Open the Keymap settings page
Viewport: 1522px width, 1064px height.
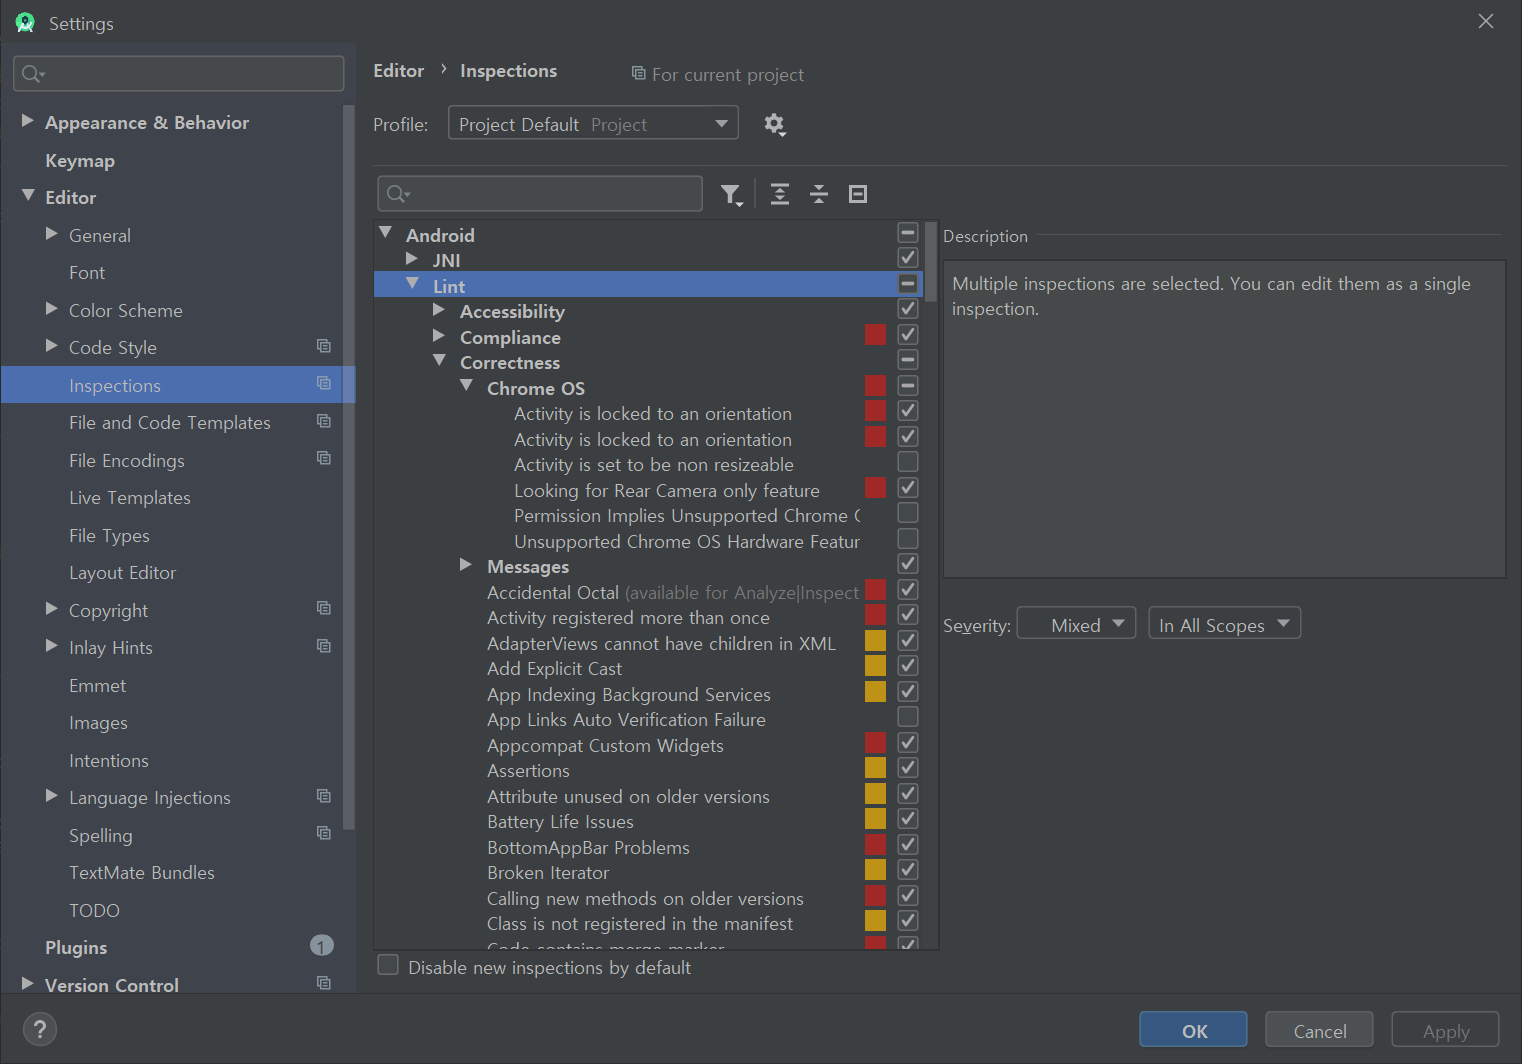pyautogui.click(x=80, y=161)
